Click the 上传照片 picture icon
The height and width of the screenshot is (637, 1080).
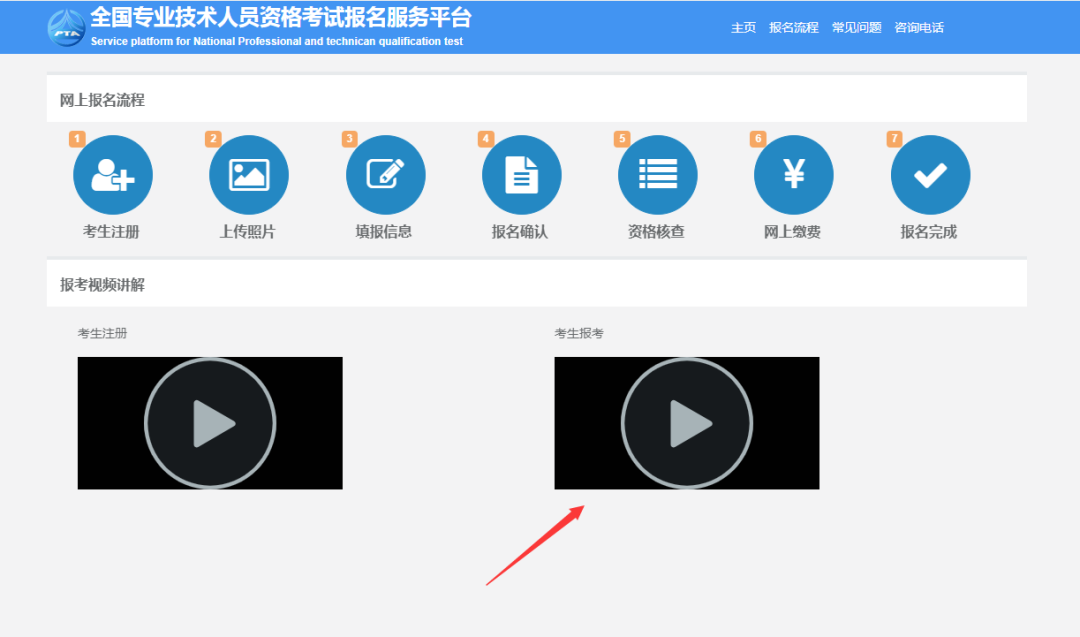click(249, 175)
